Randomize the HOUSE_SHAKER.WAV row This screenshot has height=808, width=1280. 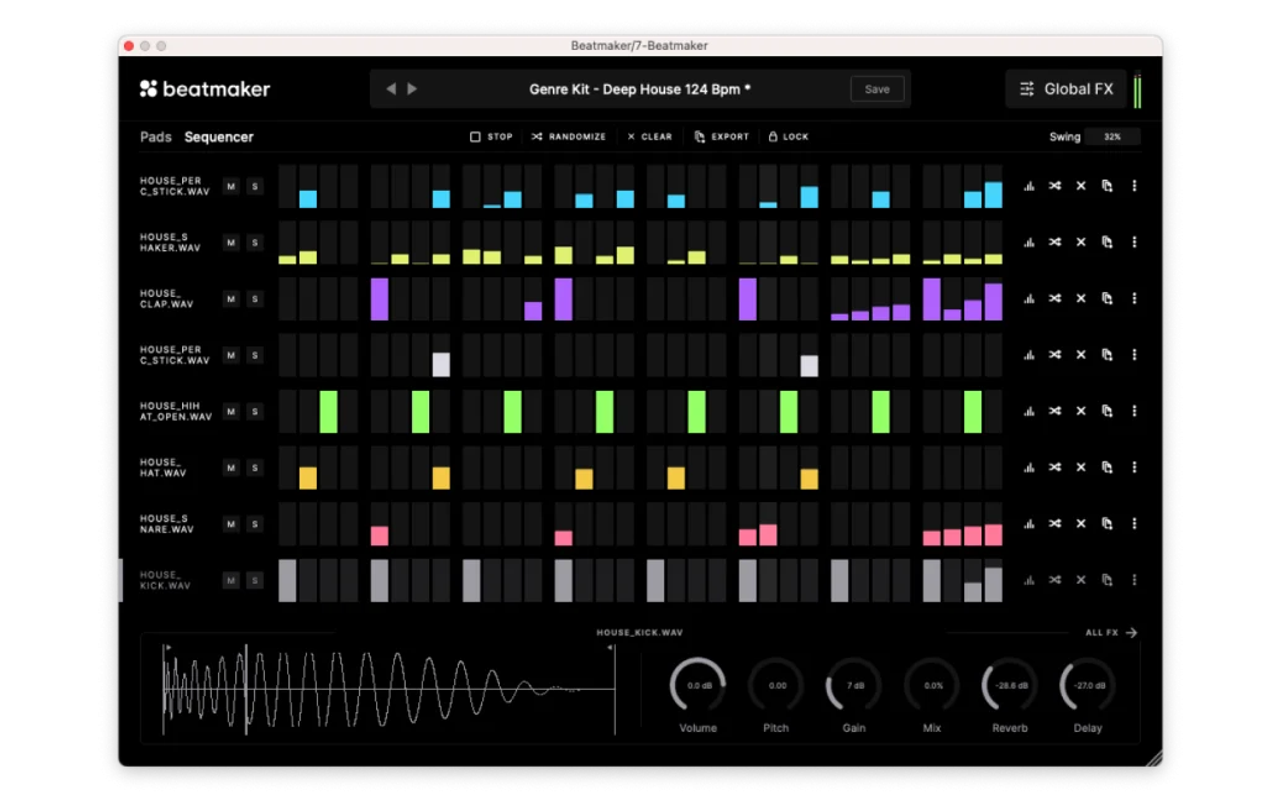click(x=1055, y=242)
